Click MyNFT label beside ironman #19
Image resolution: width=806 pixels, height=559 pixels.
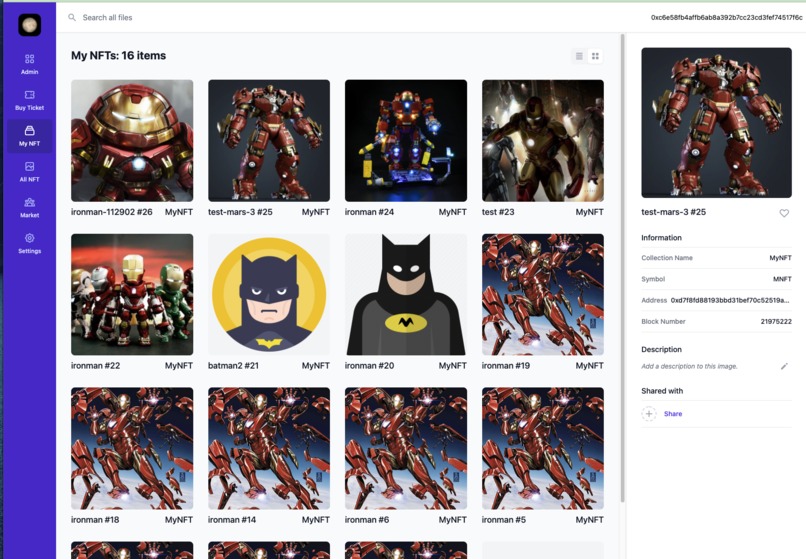(x=590, y=366)
